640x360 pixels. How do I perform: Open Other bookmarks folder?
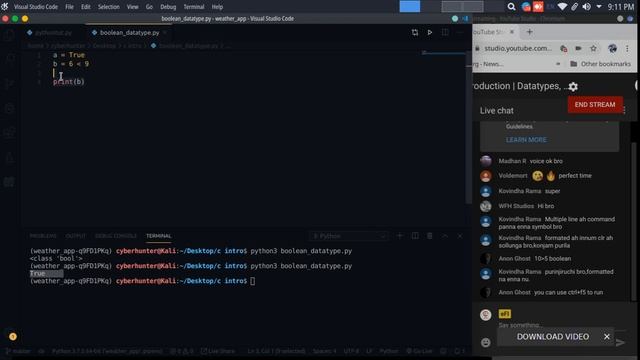[600, 64]
